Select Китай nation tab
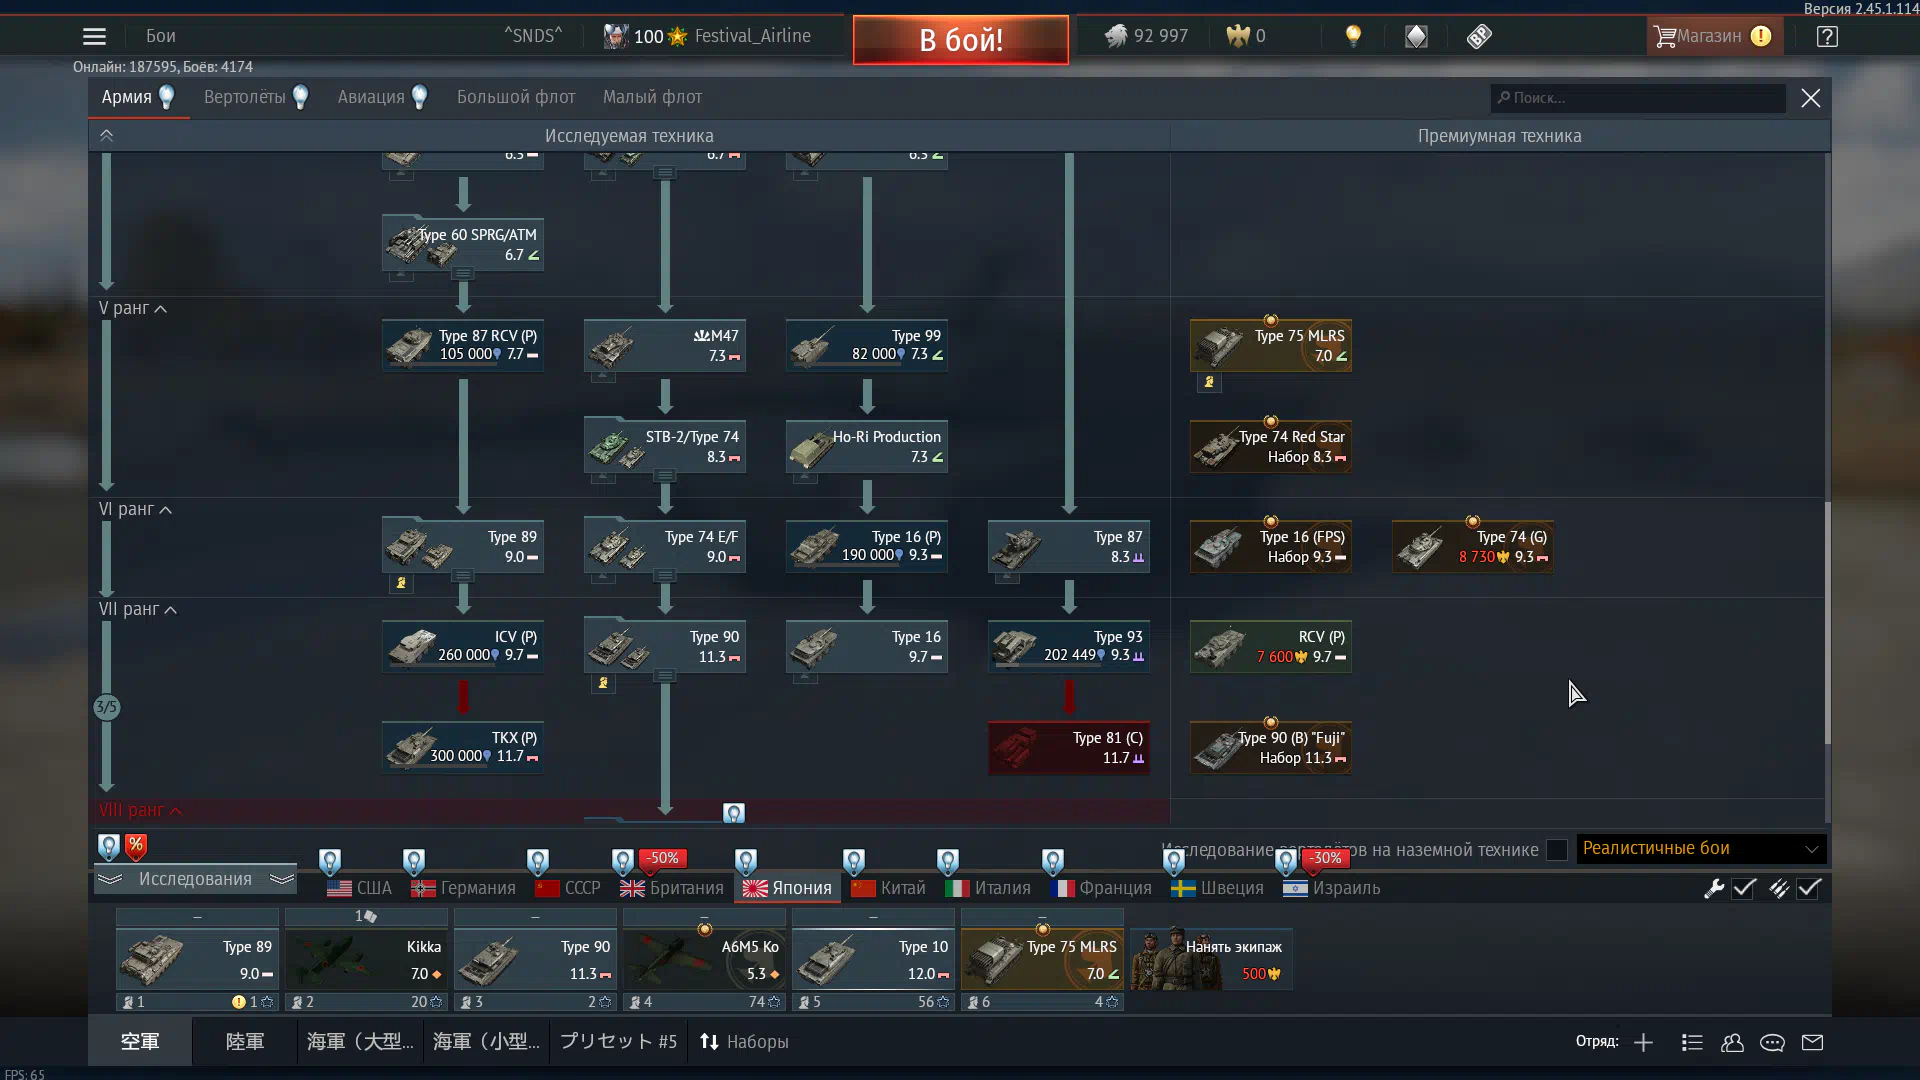 click(x=888, y=888)
